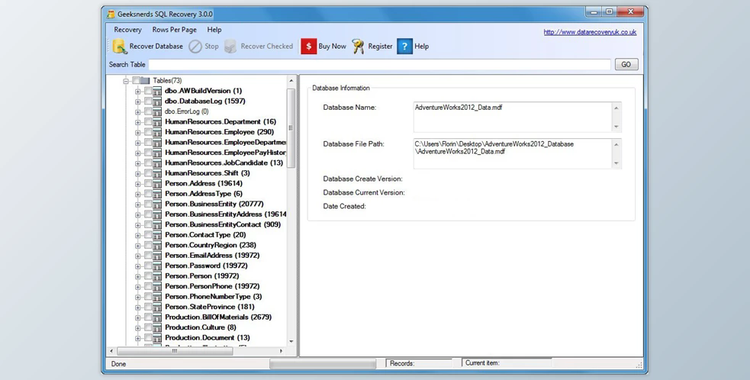This screenshot has width=750, height=380.
Task: Click the Stop toolbar icon
Action: point(195,46)
